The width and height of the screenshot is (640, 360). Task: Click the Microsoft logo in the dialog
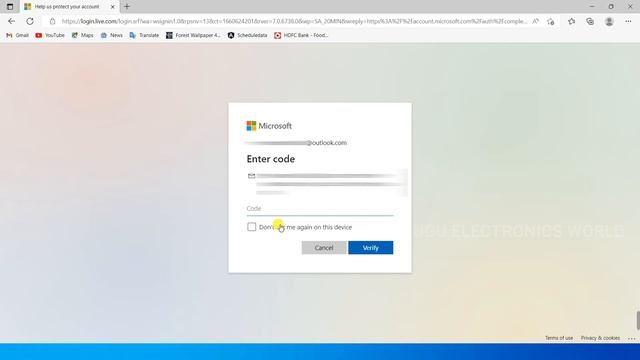(x=269, y=126)
